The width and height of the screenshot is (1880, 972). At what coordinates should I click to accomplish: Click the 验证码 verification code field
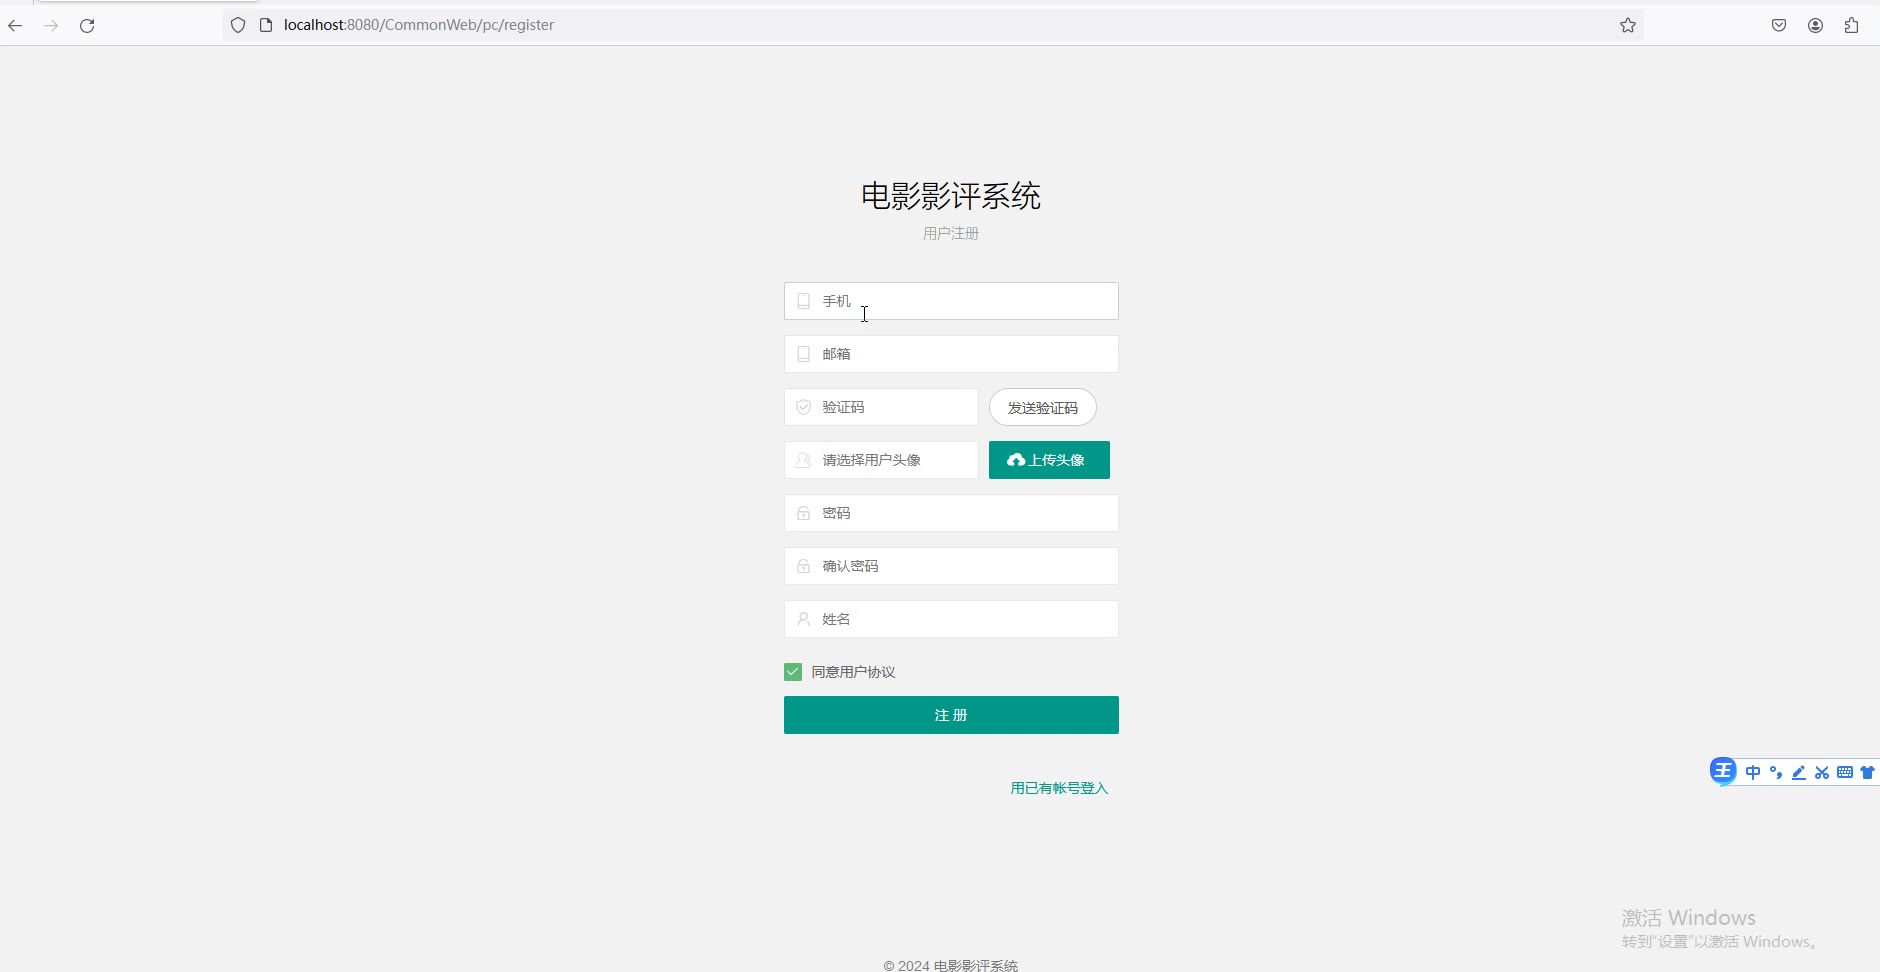point(881,407)
